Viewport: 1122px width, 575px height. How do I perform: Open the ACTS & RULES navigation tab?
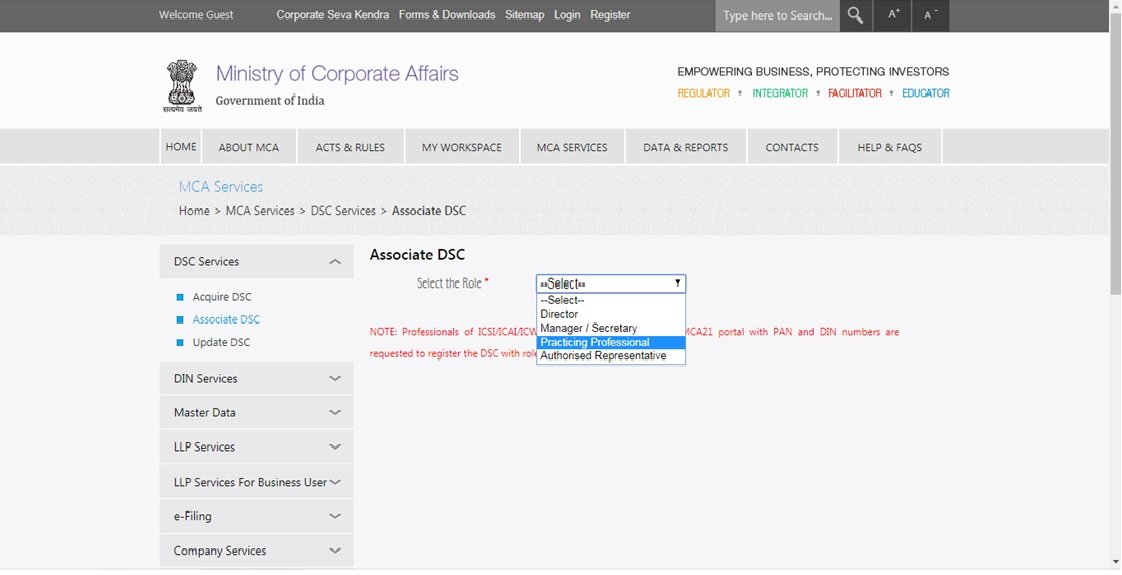[x=350, y=147]
